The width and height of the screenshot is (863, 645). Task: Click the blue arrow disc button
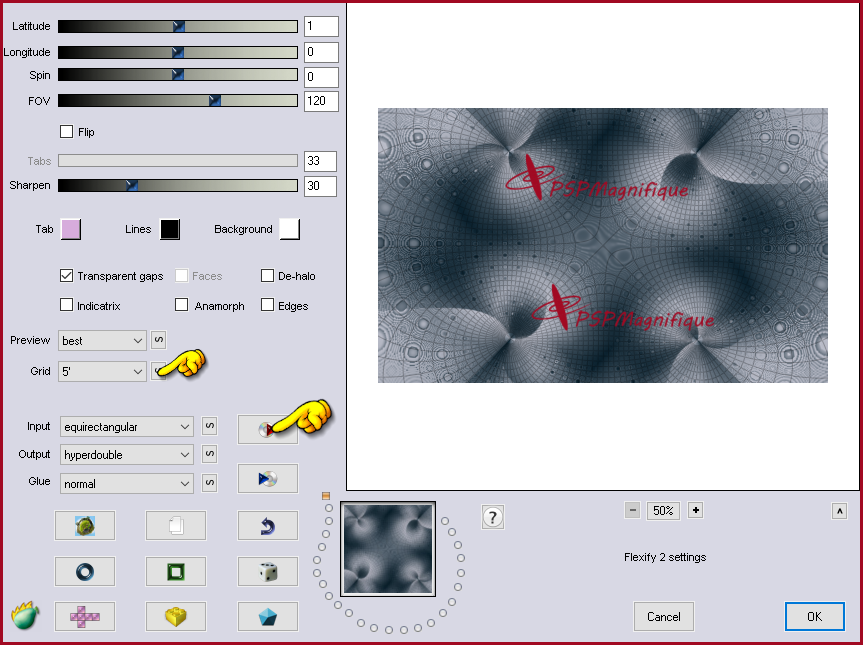click(x=267, y=479)
